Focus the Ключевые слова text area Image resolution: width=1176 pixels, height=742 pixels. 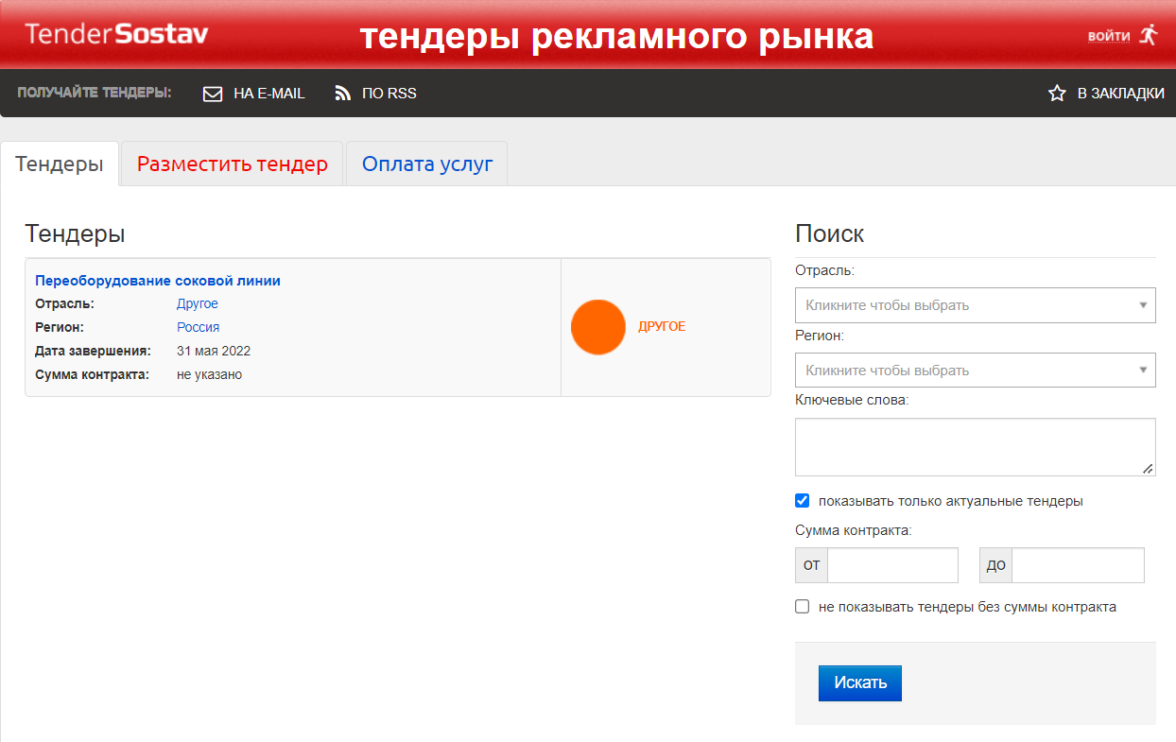pos(975,447)
